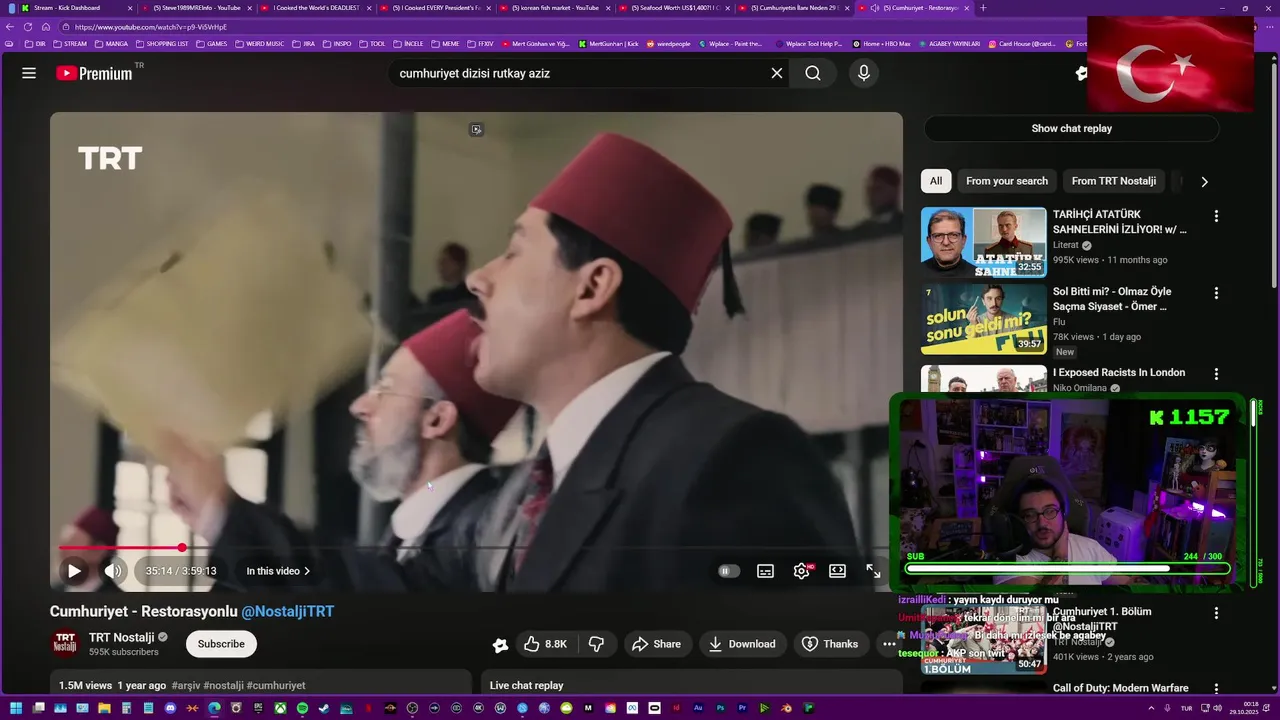Toggle subtitles with the captions icon
The width and height of the screenshot is (1280, 720).
pyautogui.click(x=765, y=571)
